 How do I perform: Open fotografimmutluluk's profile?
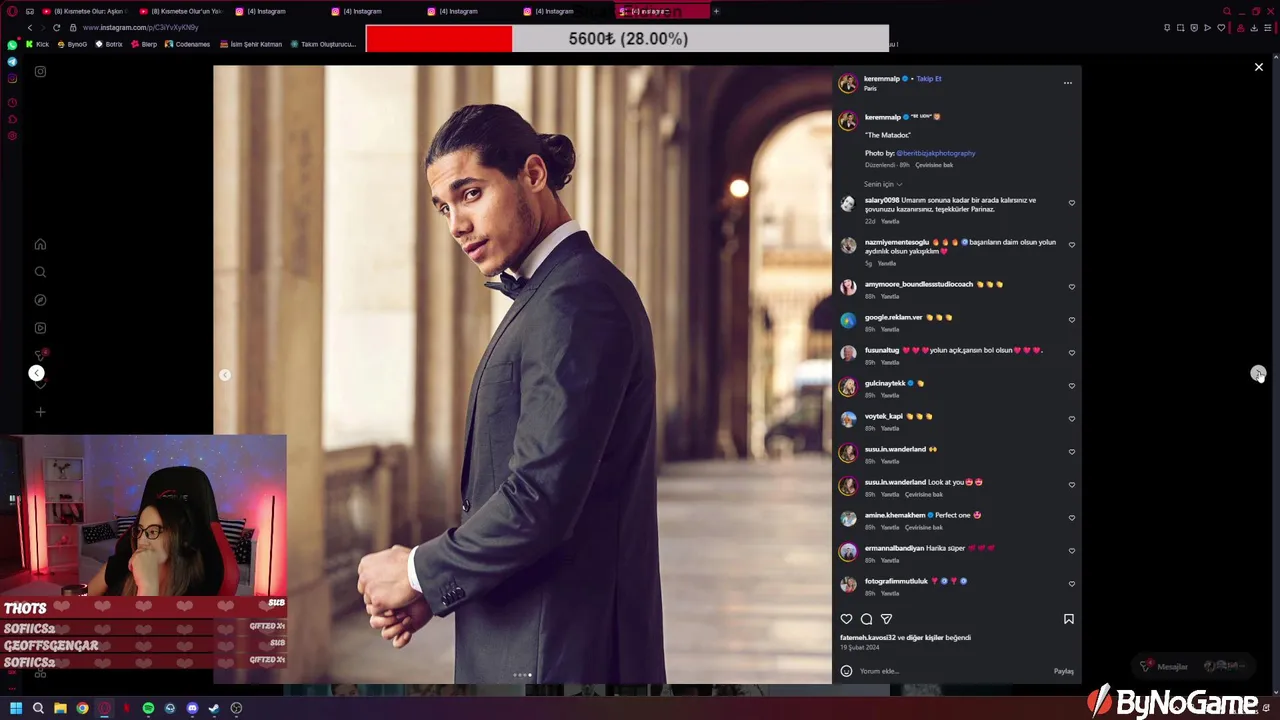pos(896,581)
